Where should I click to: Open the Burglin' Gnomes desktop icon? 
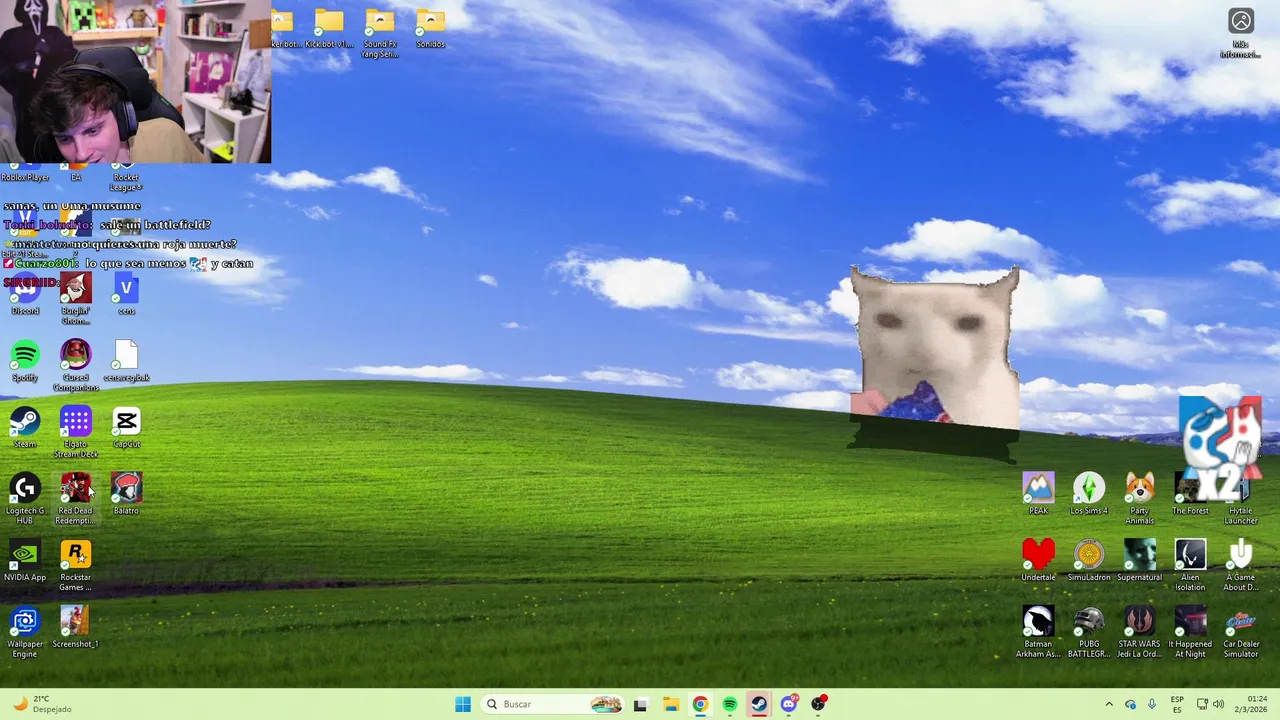click(x=76, y=298)
